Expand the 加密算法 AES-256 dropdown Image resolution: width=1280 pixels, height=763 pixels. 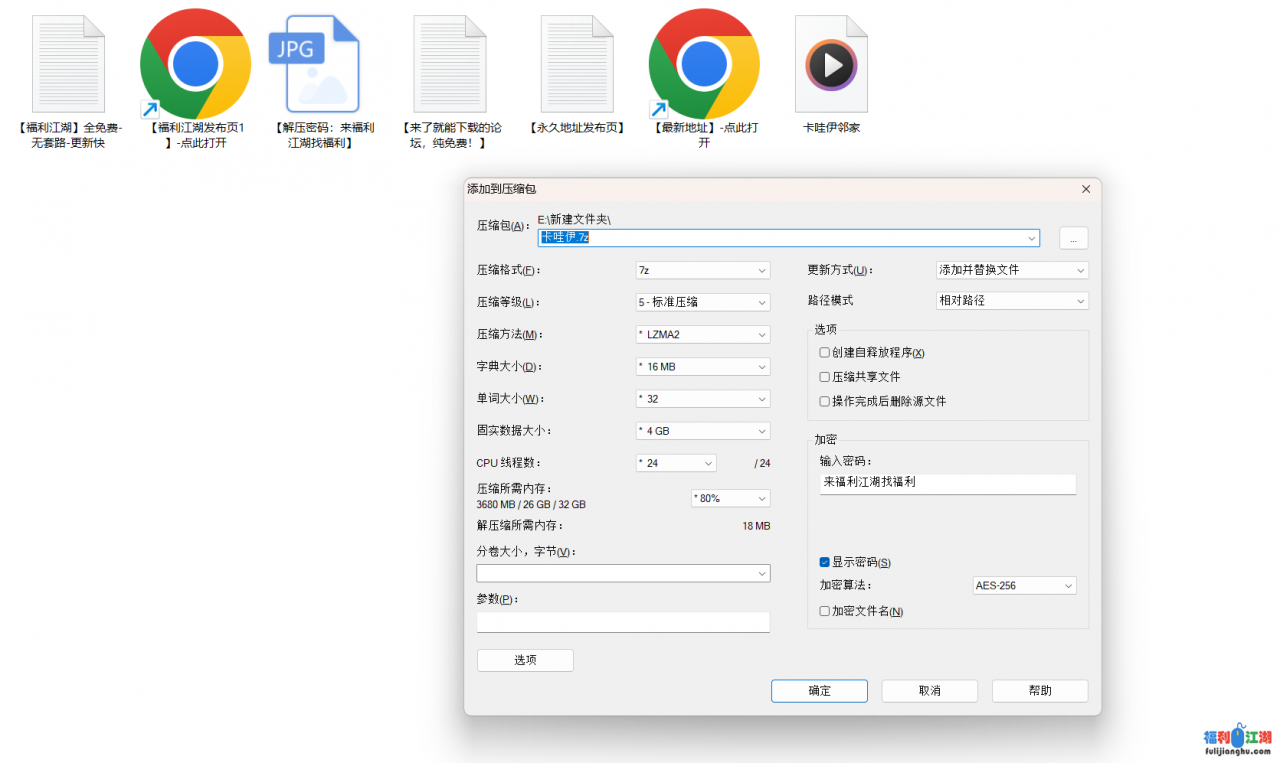[1024, 585]
